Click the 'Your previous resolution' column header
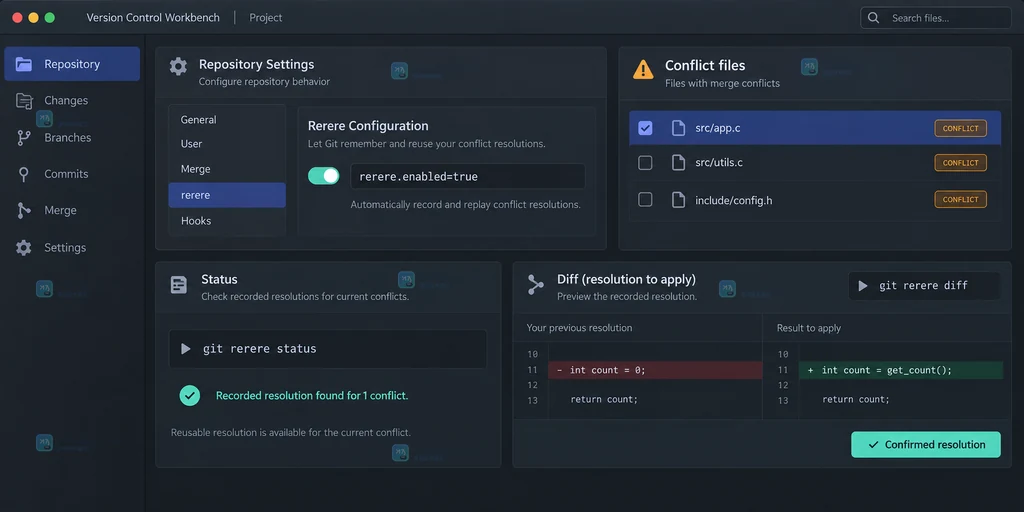1024x512 pixels. [x=579, y=328]
